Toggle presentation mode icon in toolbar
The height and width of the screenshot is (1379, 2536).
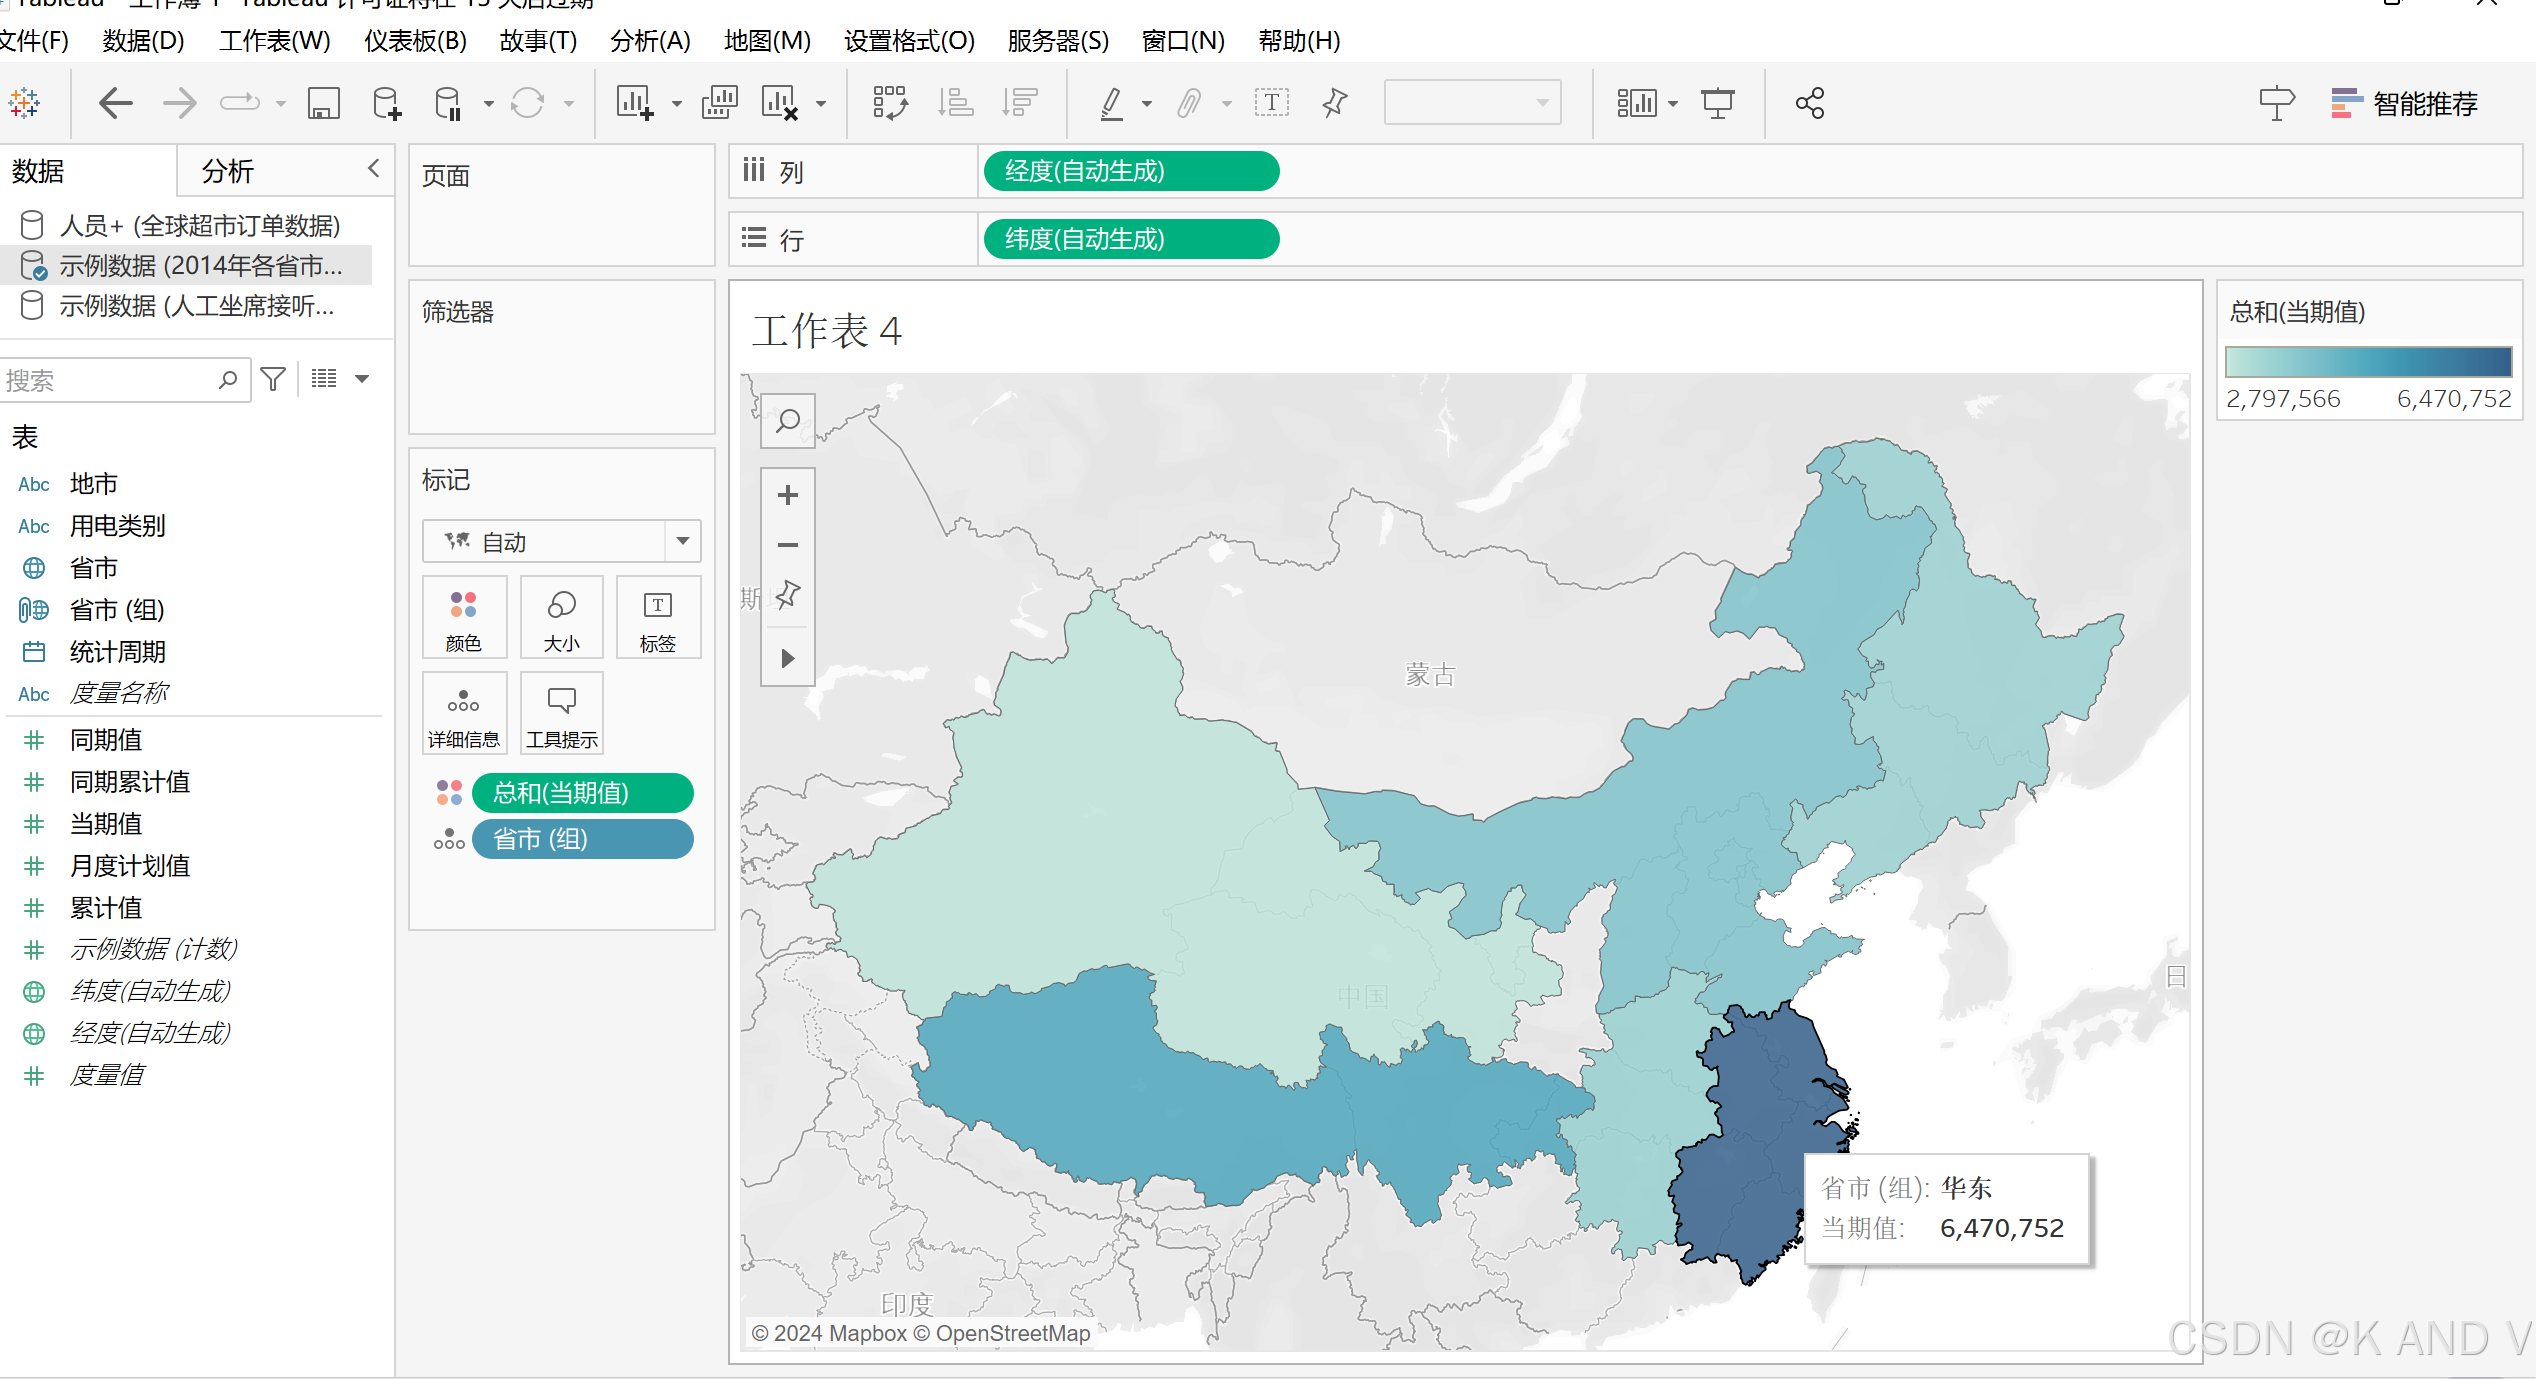coord(1717,103)
